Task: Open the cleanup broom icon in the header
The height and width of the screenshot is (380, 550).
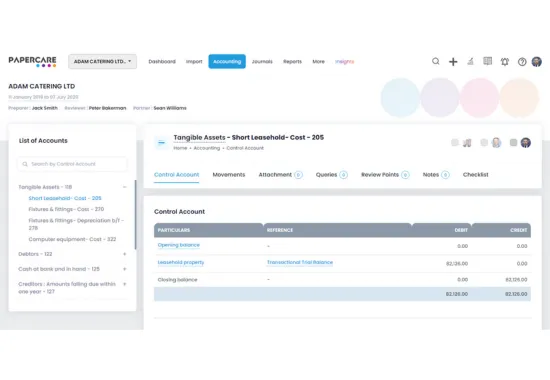Action: click(x=470, y=61)
